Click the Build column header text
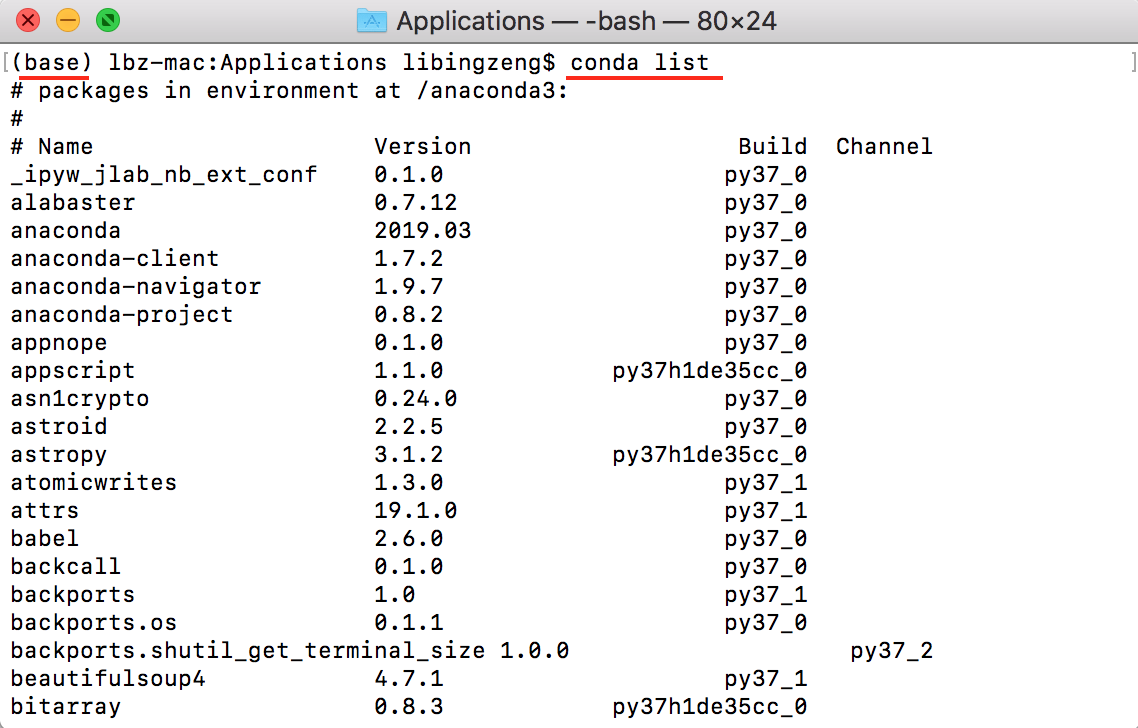 (772, 146)
